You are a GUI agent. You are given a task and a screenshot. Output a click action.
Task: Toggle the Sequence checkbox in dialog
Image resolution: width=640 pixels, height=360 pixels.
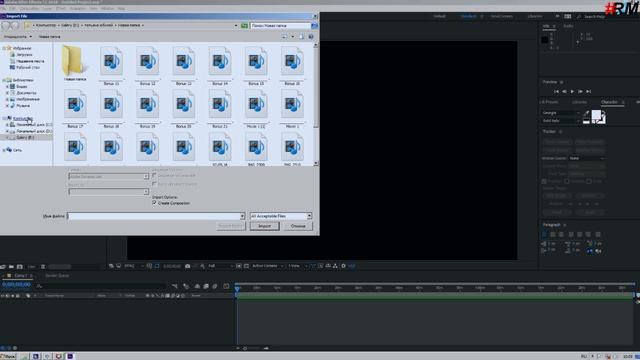click(154, 176)
